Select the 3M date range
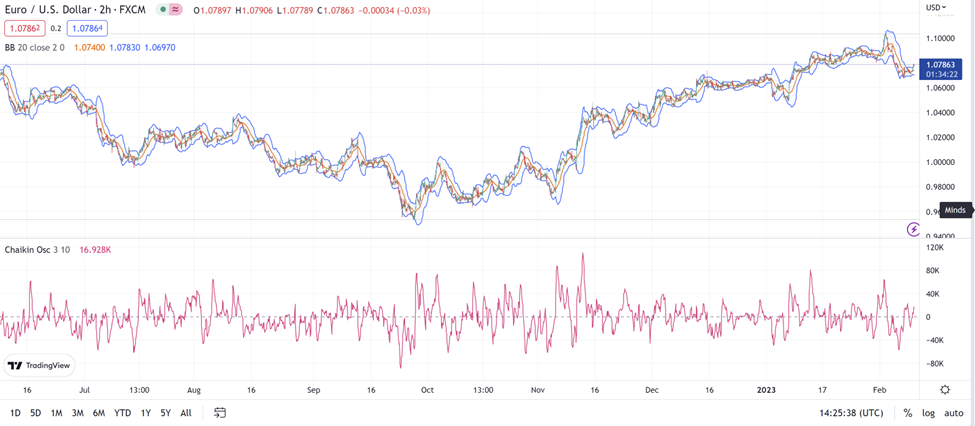This screenshot has height=426, width=975. coord(78,413)
